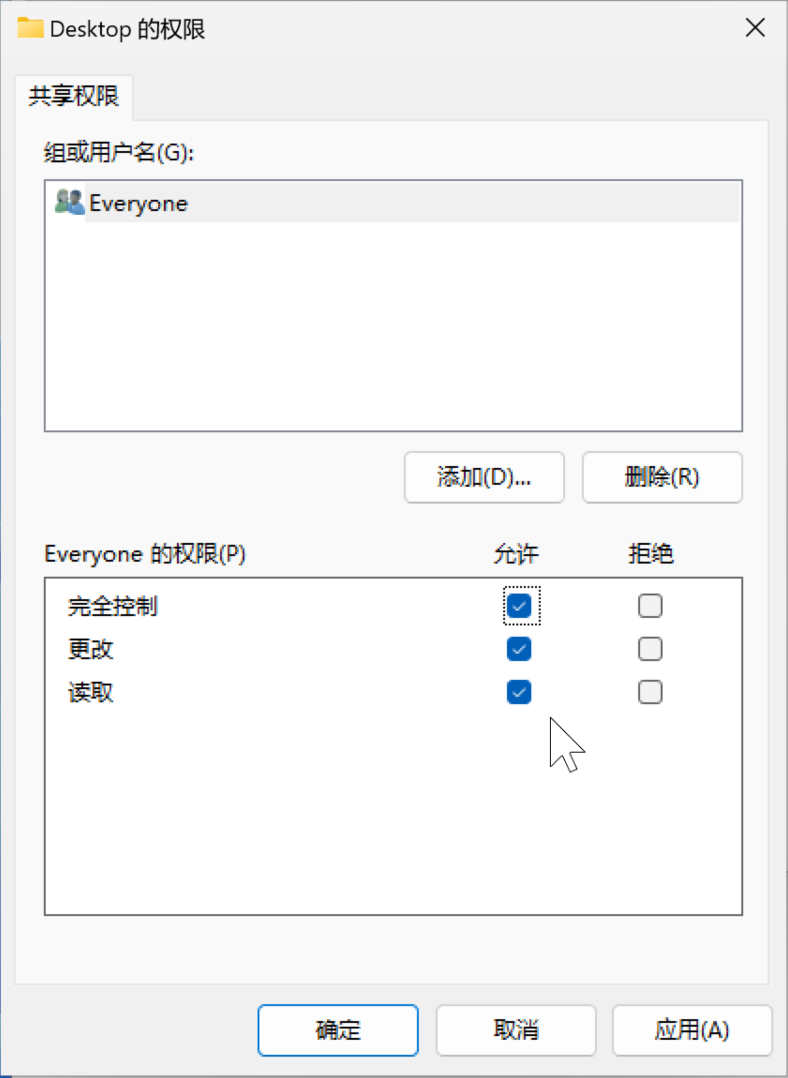This screenshot has width=788, height=1078.
Task: Uncheck 允许 for 完全控制
Action: 519,605
